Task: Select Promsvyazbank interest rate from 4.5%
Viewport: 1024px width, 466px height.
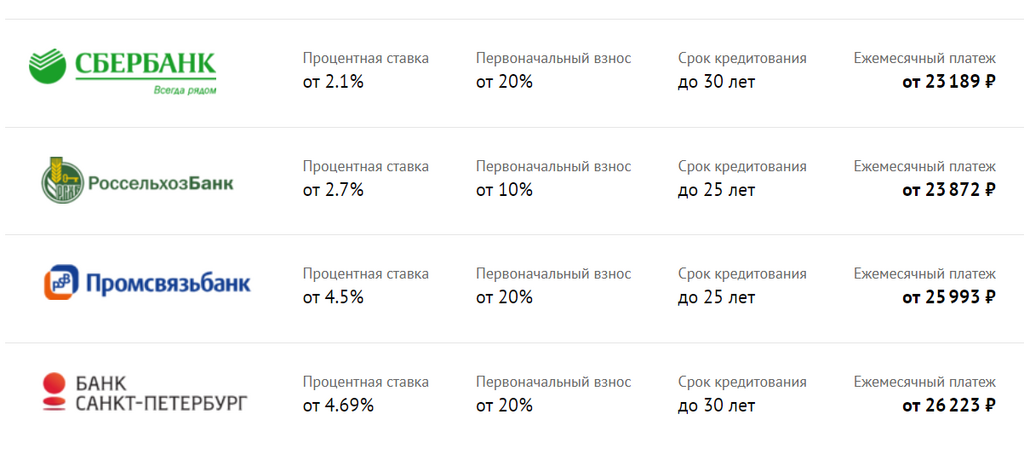Action: [x=333, y=298]
